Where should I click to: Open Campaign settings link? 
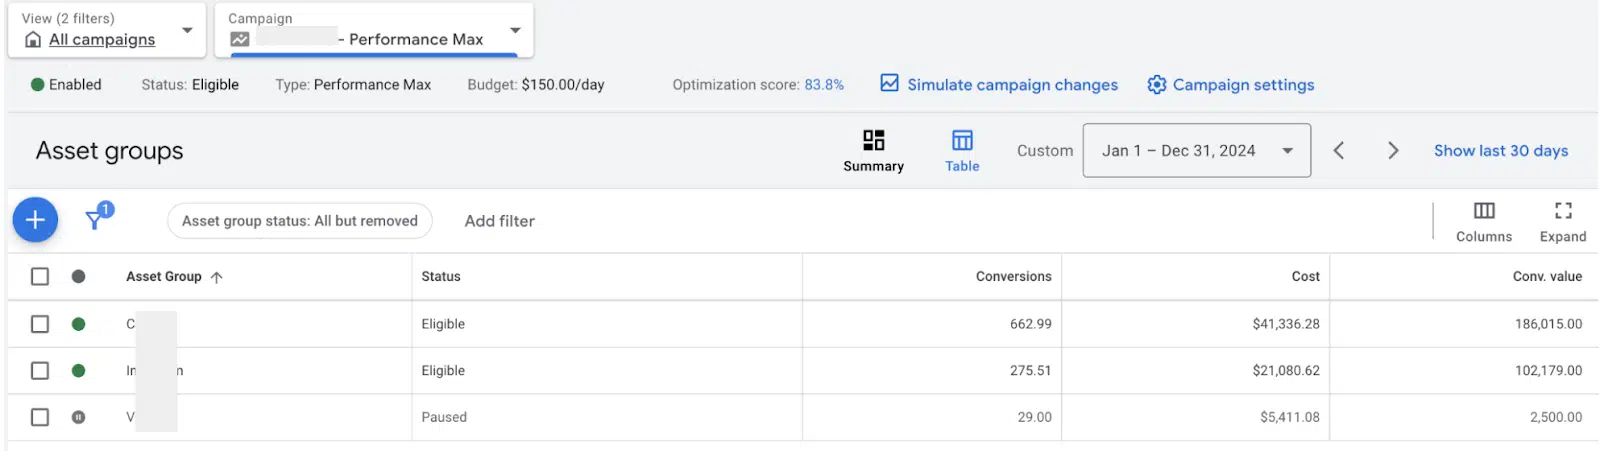tap(1243, 85)
